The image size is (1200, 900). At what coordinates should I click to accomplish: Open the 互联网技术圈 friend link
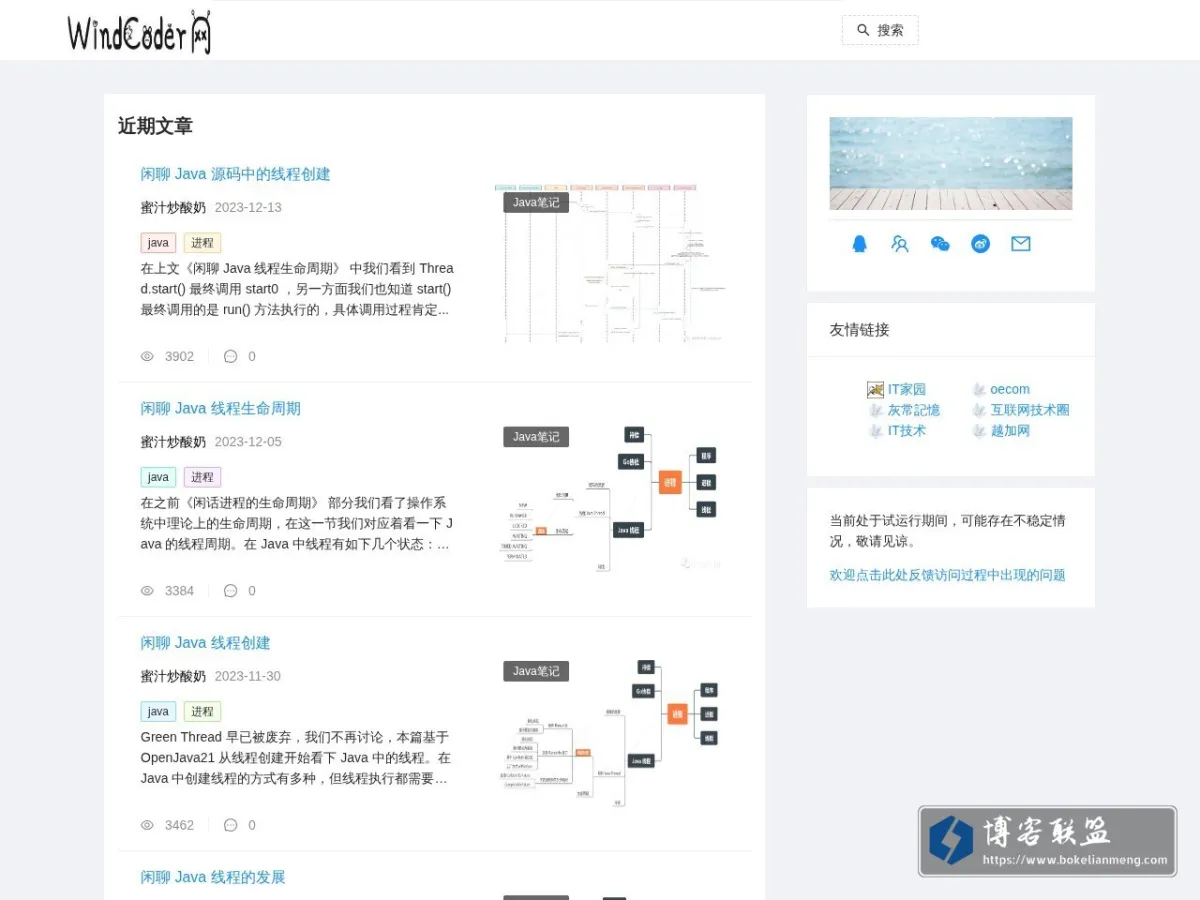tap(1030, 410)
